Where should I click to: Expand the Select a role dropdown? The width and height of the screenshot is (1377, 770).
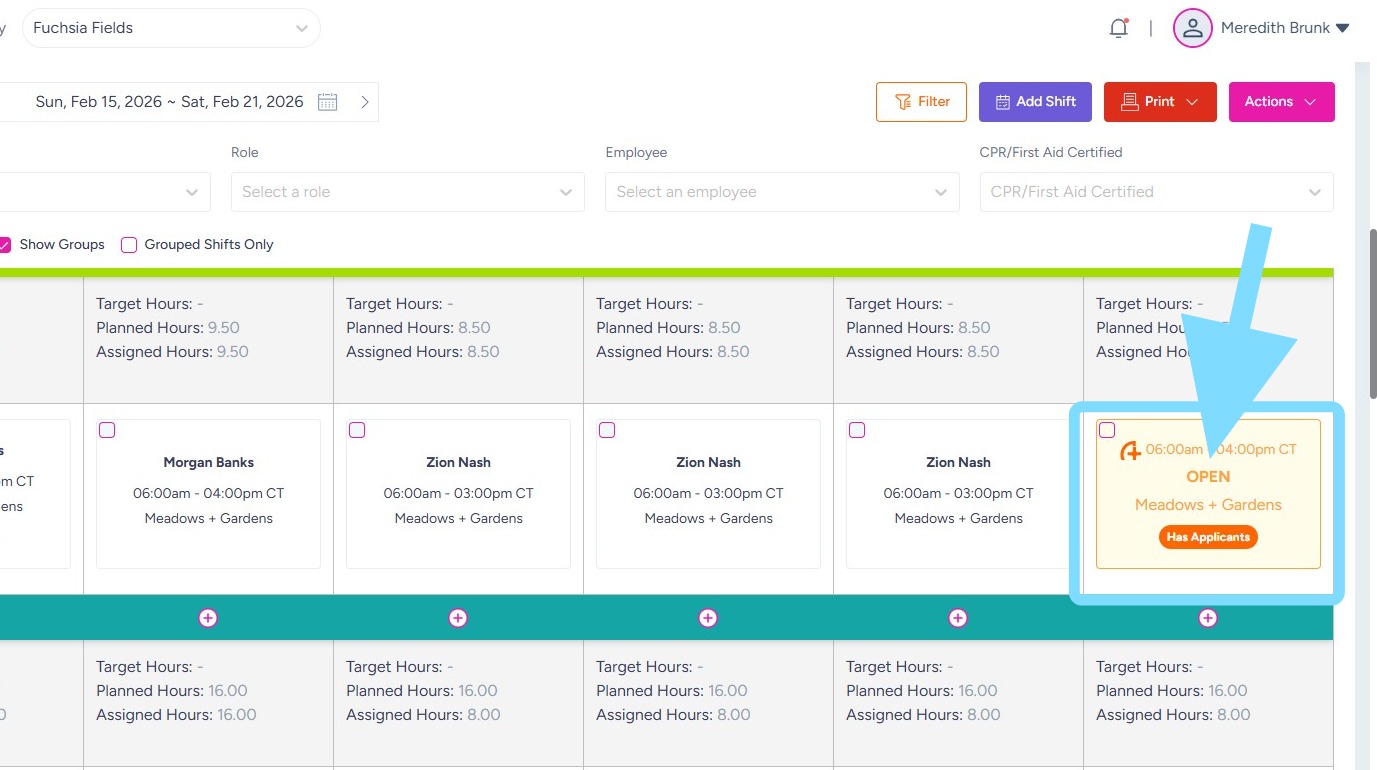tap(407, 192)
